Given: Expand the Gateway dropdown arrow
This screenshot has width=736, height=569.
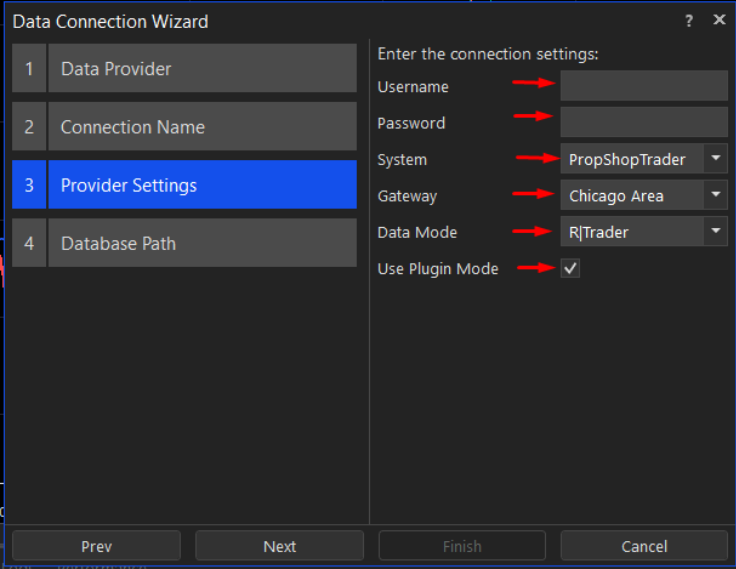Looking at the screenshot, I should pyautogui.click(x=715, y=194).
